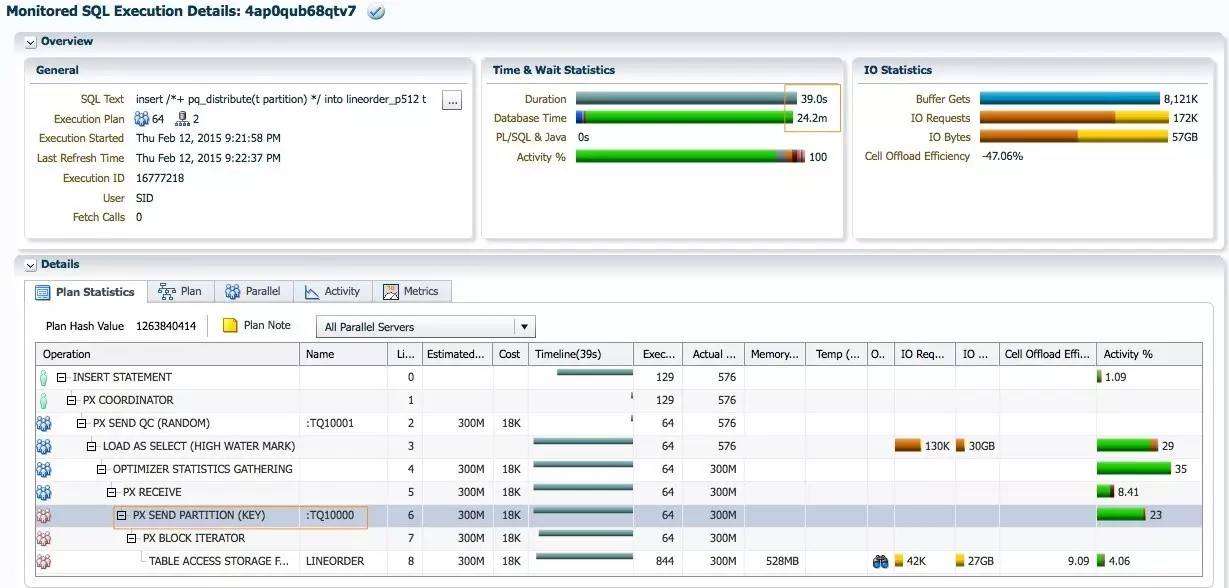Screen dimensions: 1229x588
Task: Collapse the PX BLOCK ITERATOR node
Action: point(132,538)
